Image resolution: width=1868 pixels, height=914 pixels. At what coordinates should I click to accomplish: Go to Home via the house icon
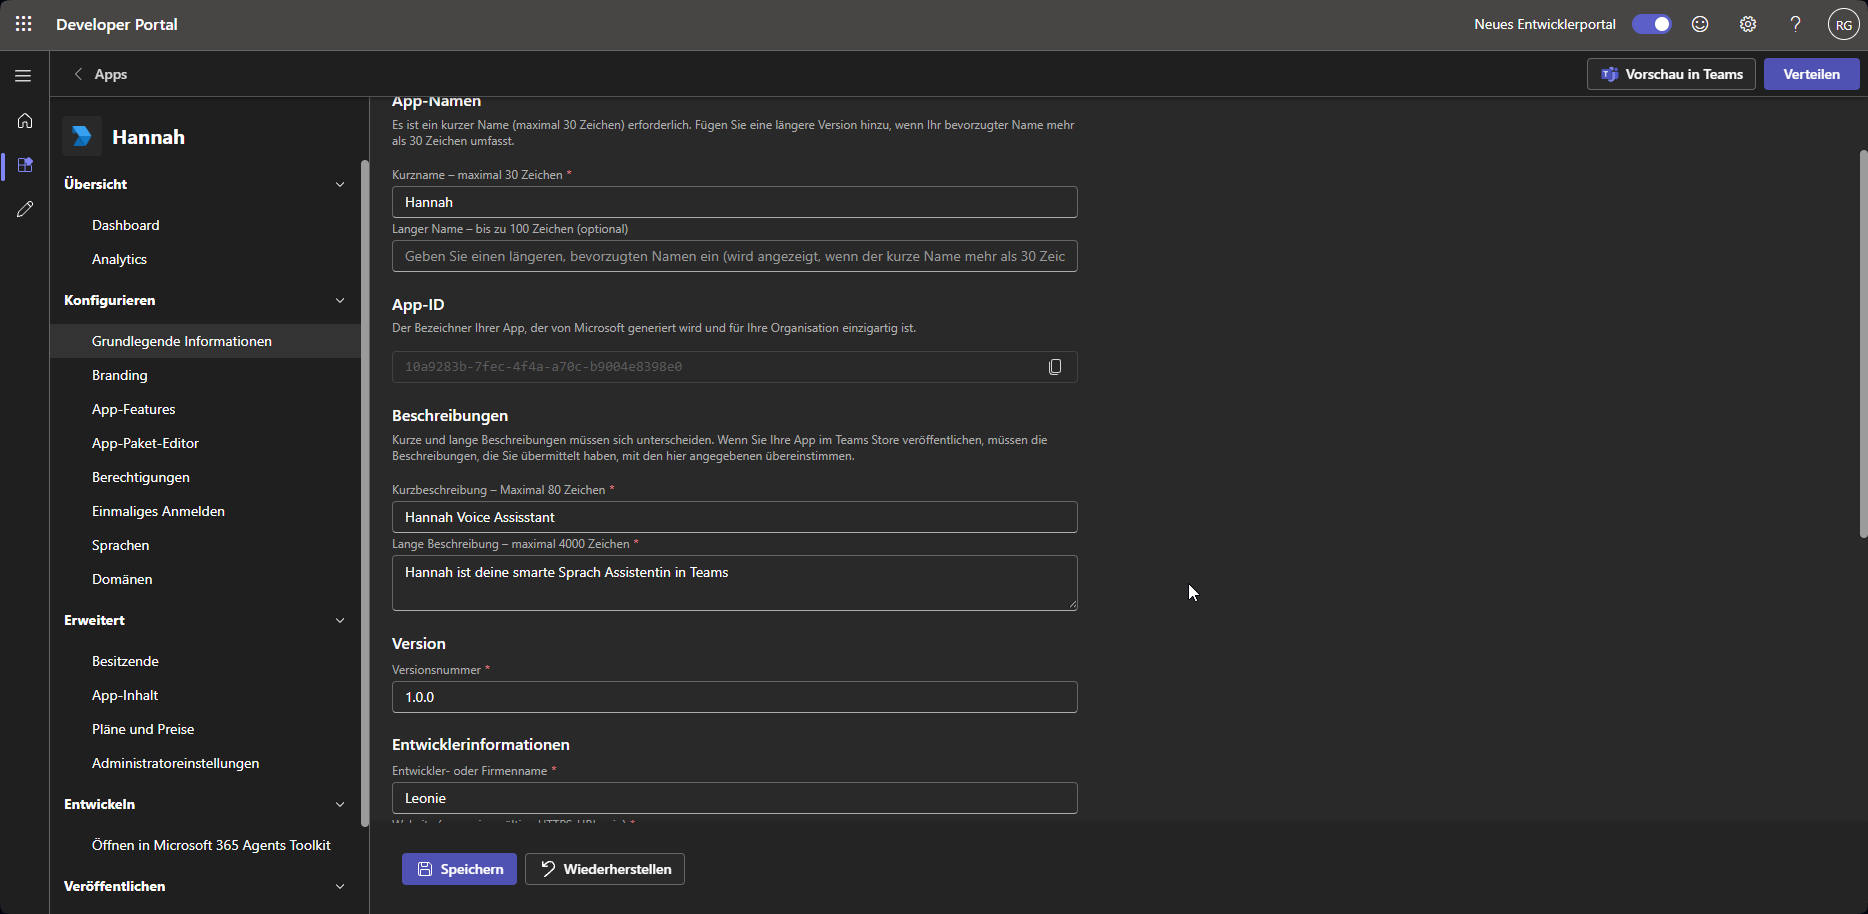[x=25, y=121]
